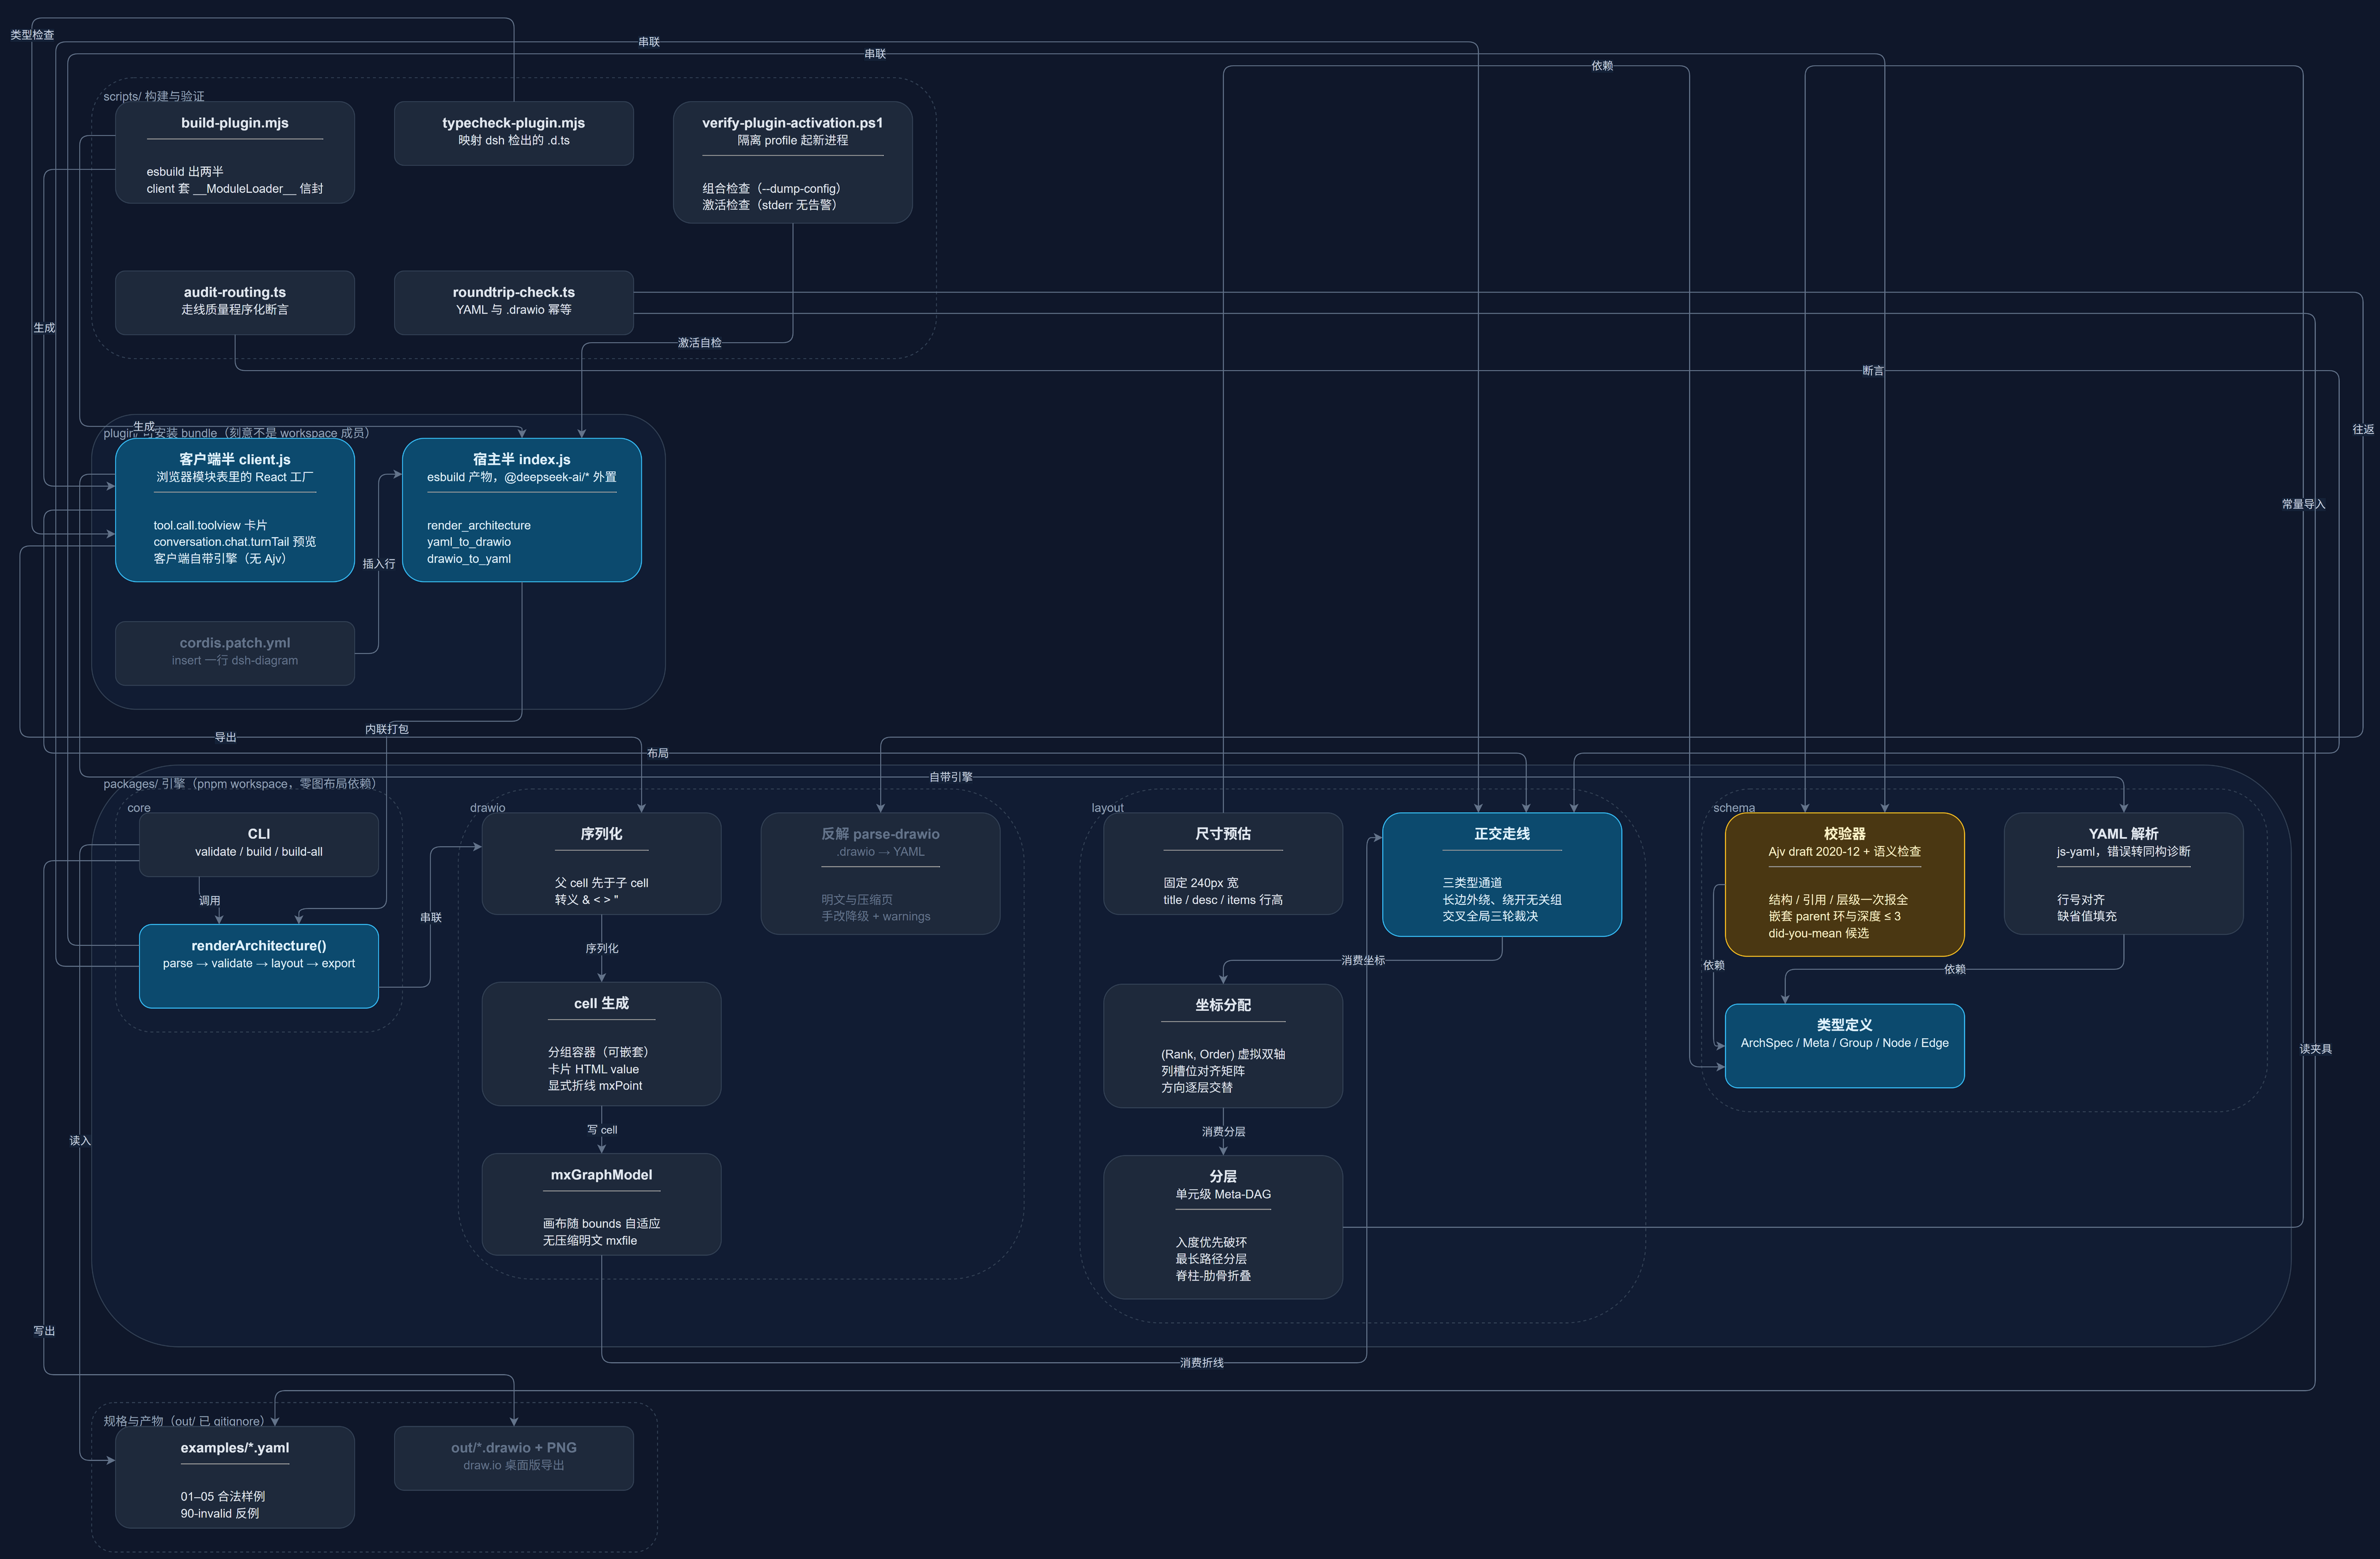Image resolution: width=2380 pixels, height=1559 pixels.
Task: Click the layout group label
Action: click(1107, 808)
